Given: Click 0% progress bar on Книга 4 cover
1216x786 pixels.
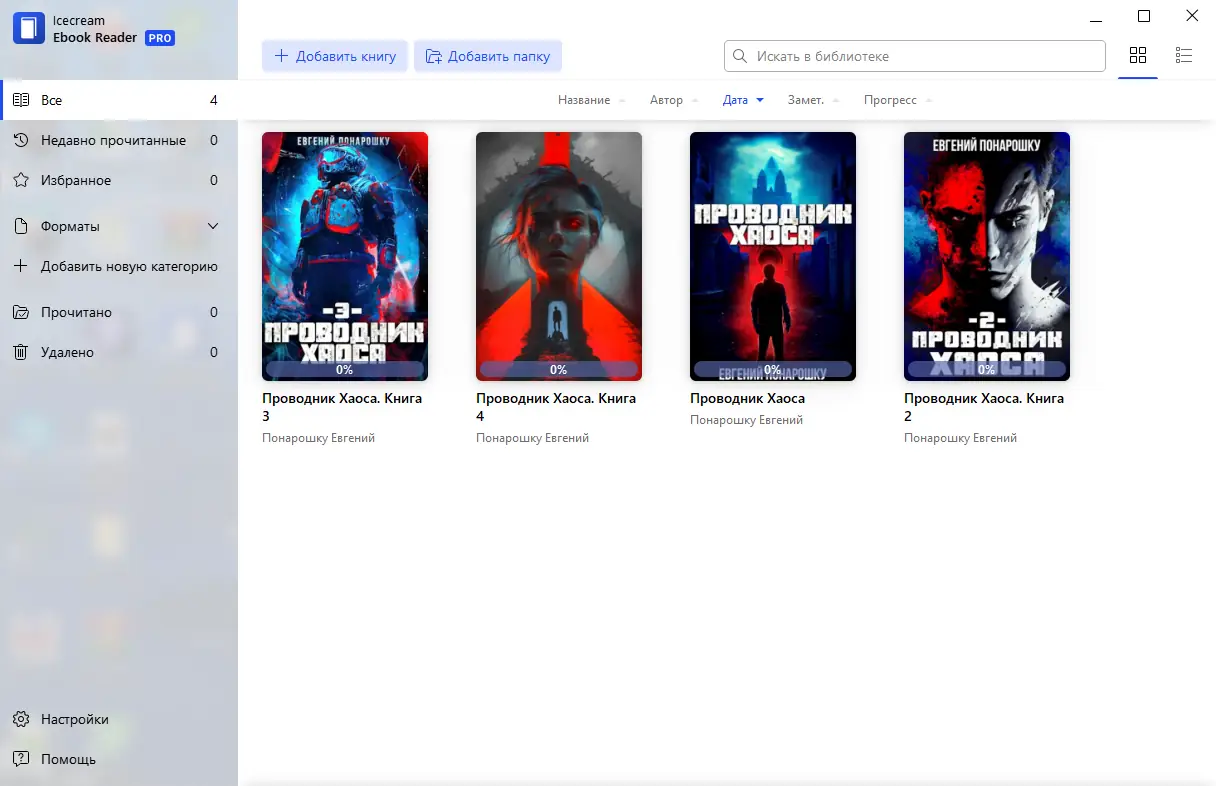Looking at the screenshot, I should click(559, 369).
